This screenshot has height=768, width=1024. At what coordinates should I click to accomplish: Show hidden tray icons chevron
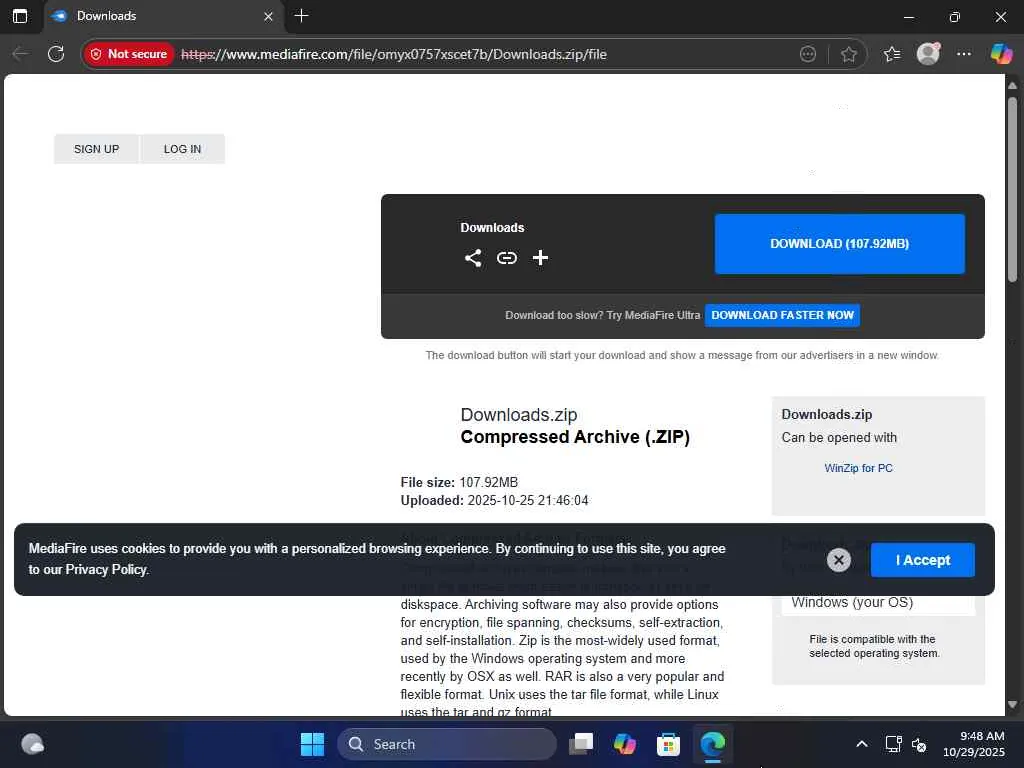pyautogui.click(x=862, y=744)
